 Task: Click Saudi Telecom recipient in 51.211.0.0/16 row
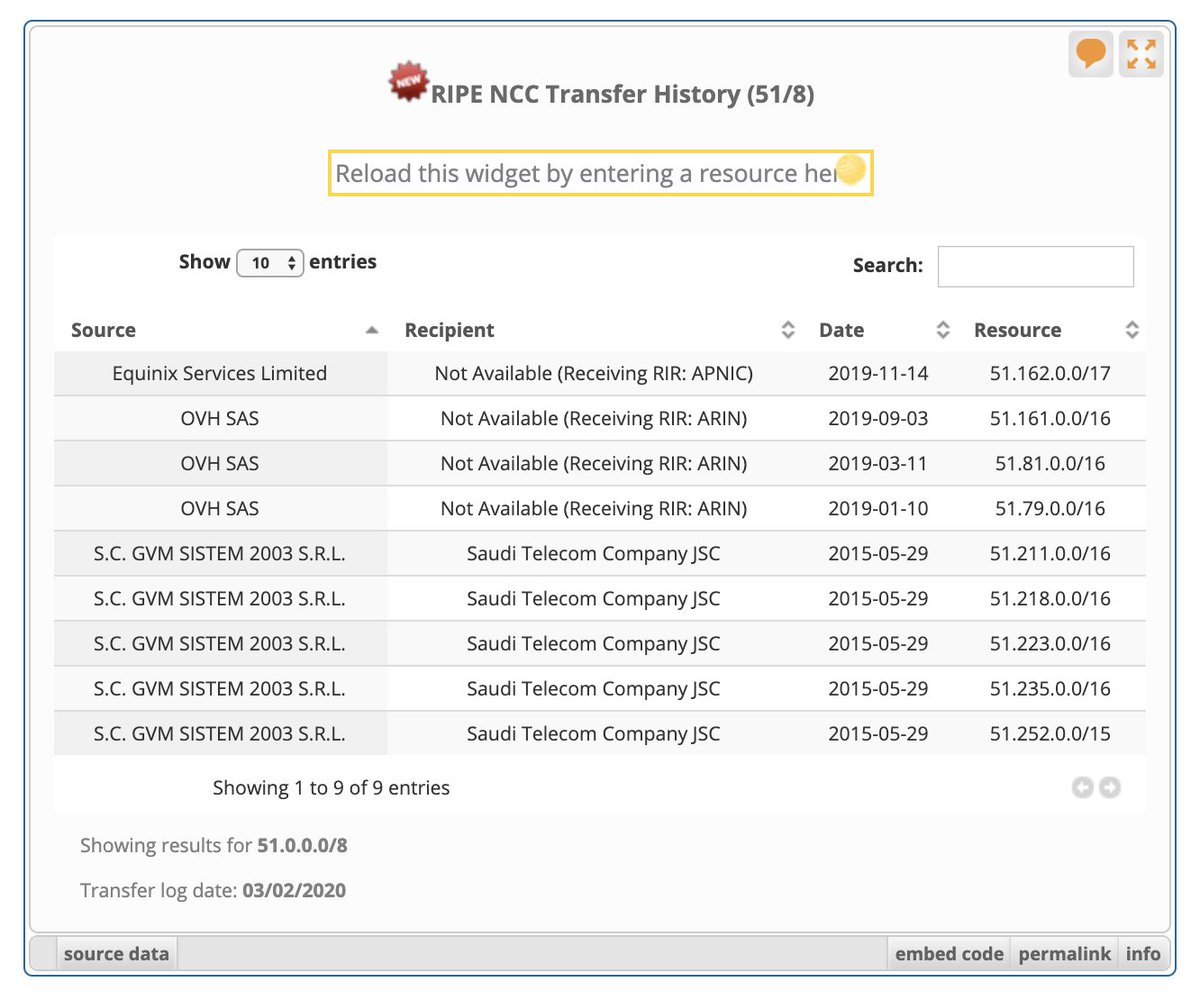coord(594,553)
